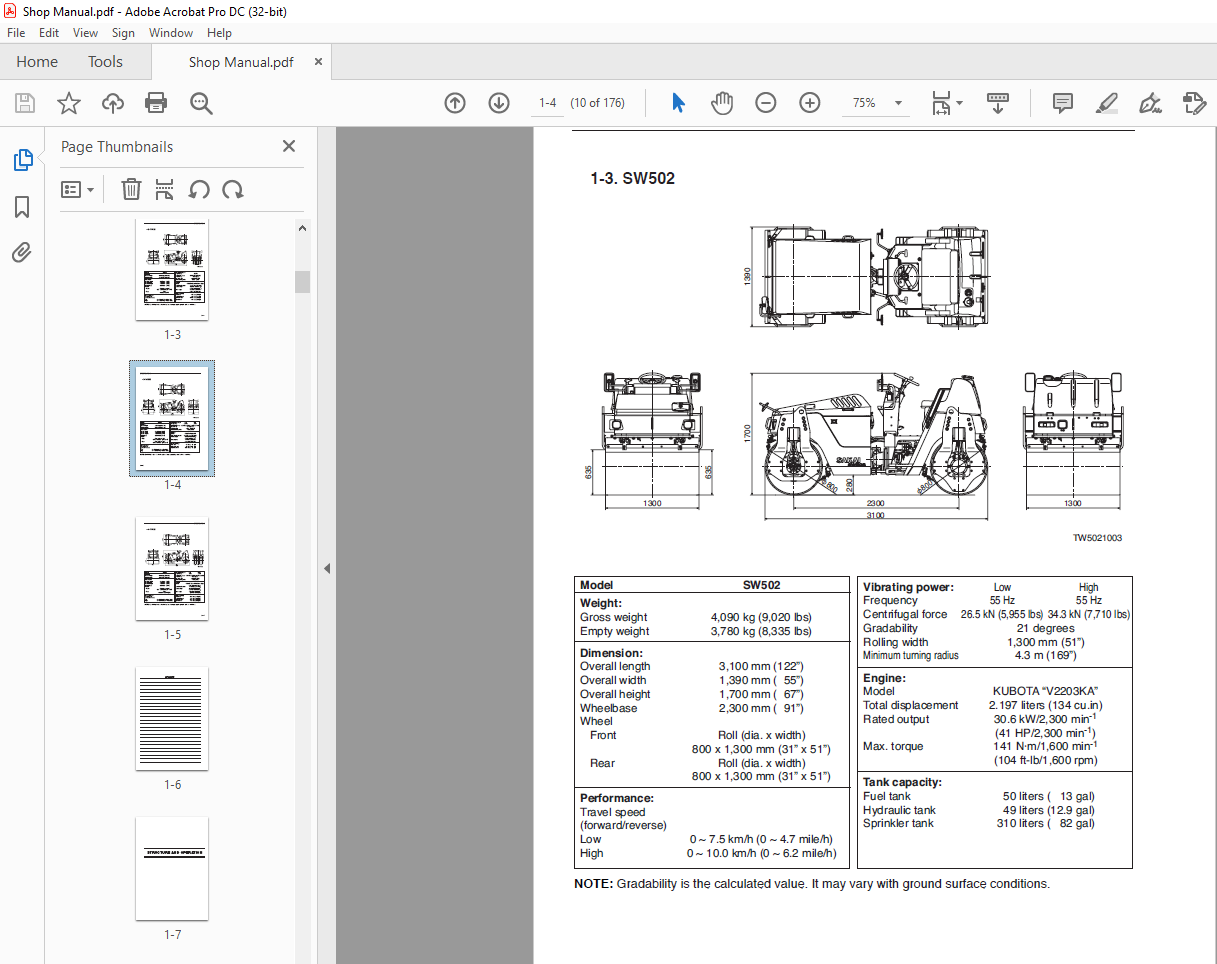Select the Highlight text tool
Viewport: 1217px width, 964px height.
click(1106, 103)
